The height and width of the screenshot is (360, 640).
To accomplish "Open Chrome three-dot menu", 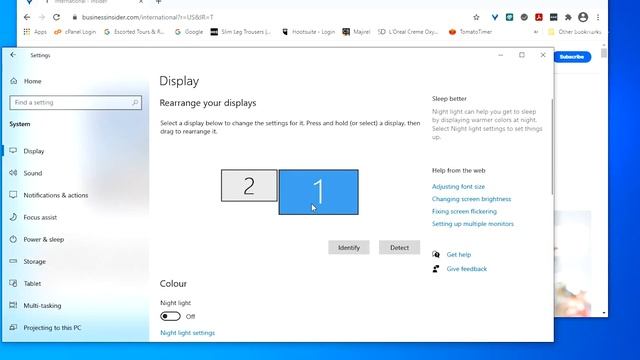I will (x=598, y=17).
